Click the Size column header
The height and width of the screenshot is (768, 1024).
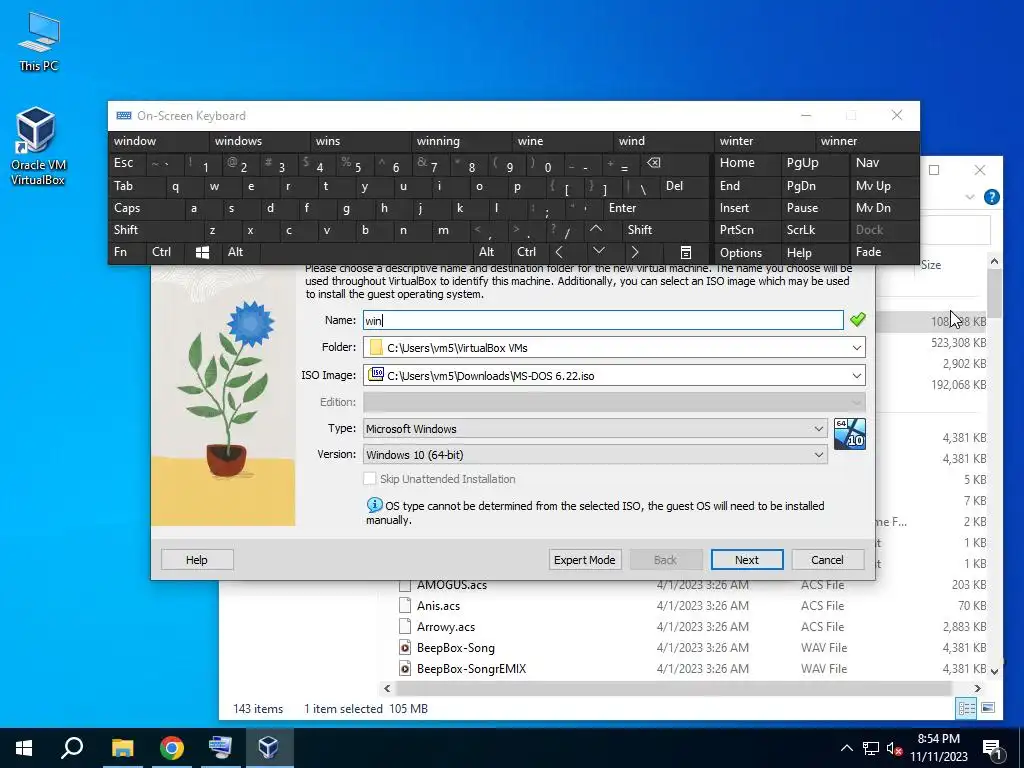tap(931, 264)
